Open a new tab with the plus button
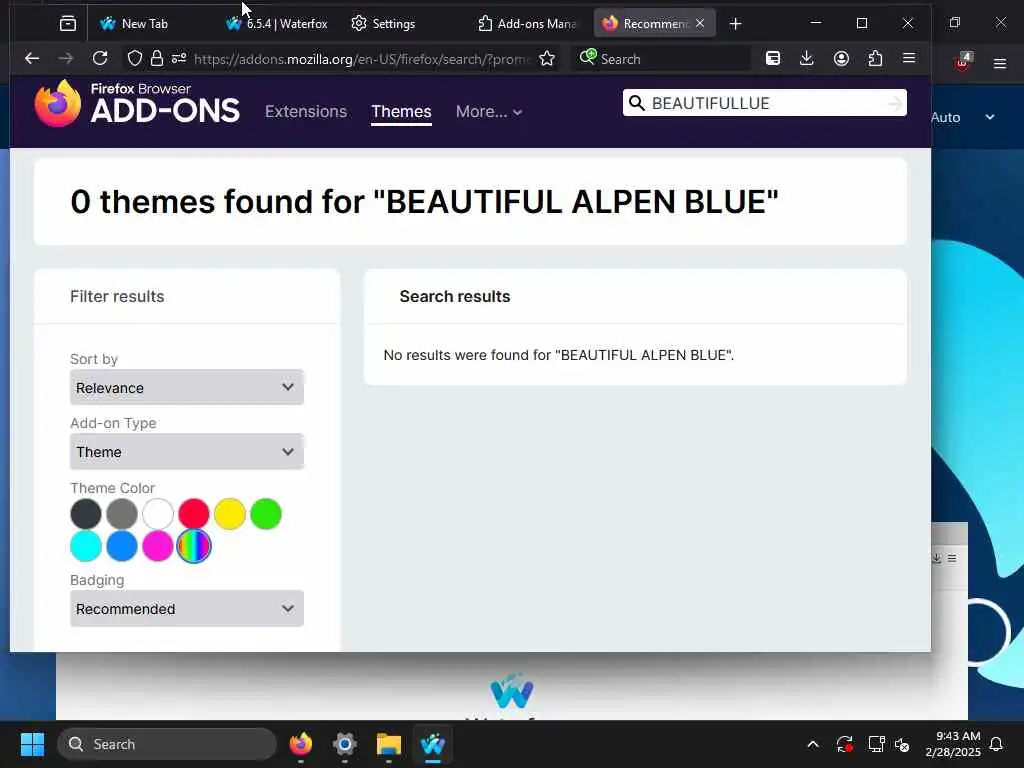The width and height of the screenshot is (1024, 768). 735,24
